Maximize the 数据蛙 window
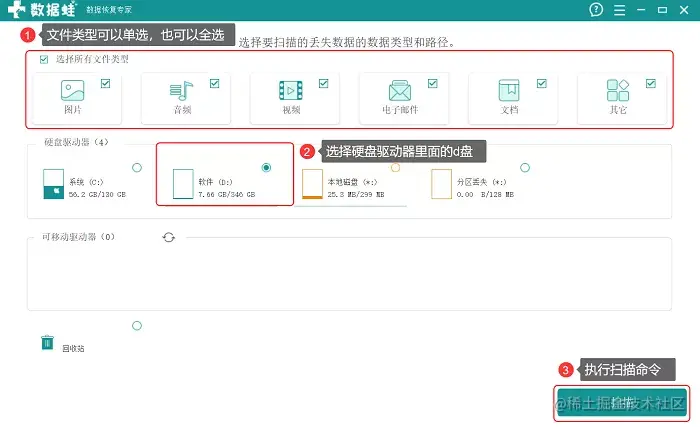 (x=662, y=10)
